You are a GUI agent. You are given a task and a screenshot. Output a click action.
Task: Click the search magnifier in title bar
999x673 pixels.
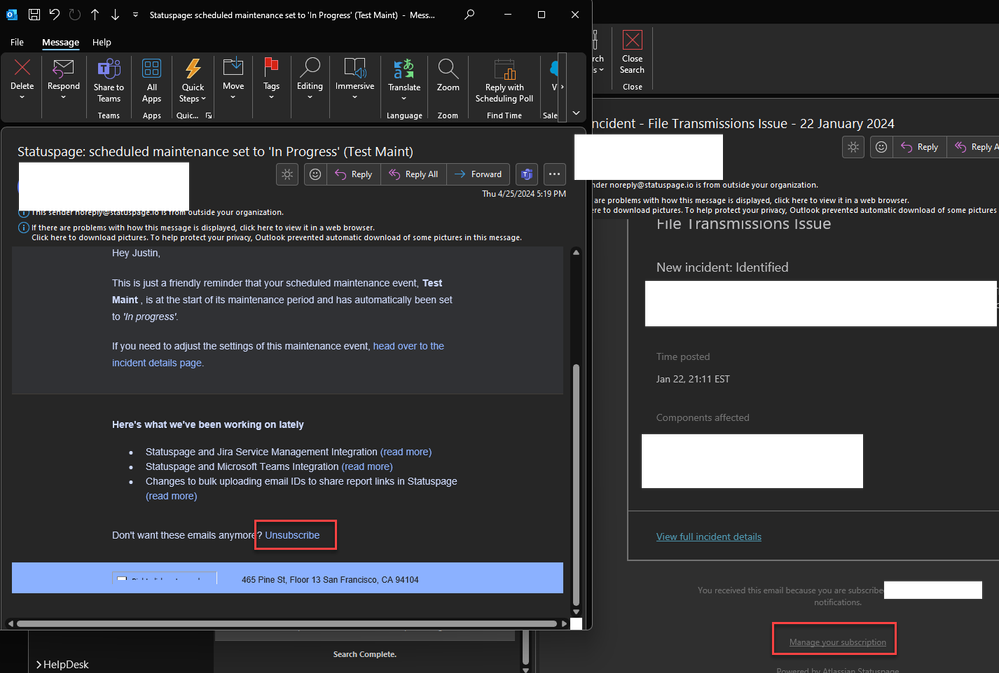(x=470, y=14)
